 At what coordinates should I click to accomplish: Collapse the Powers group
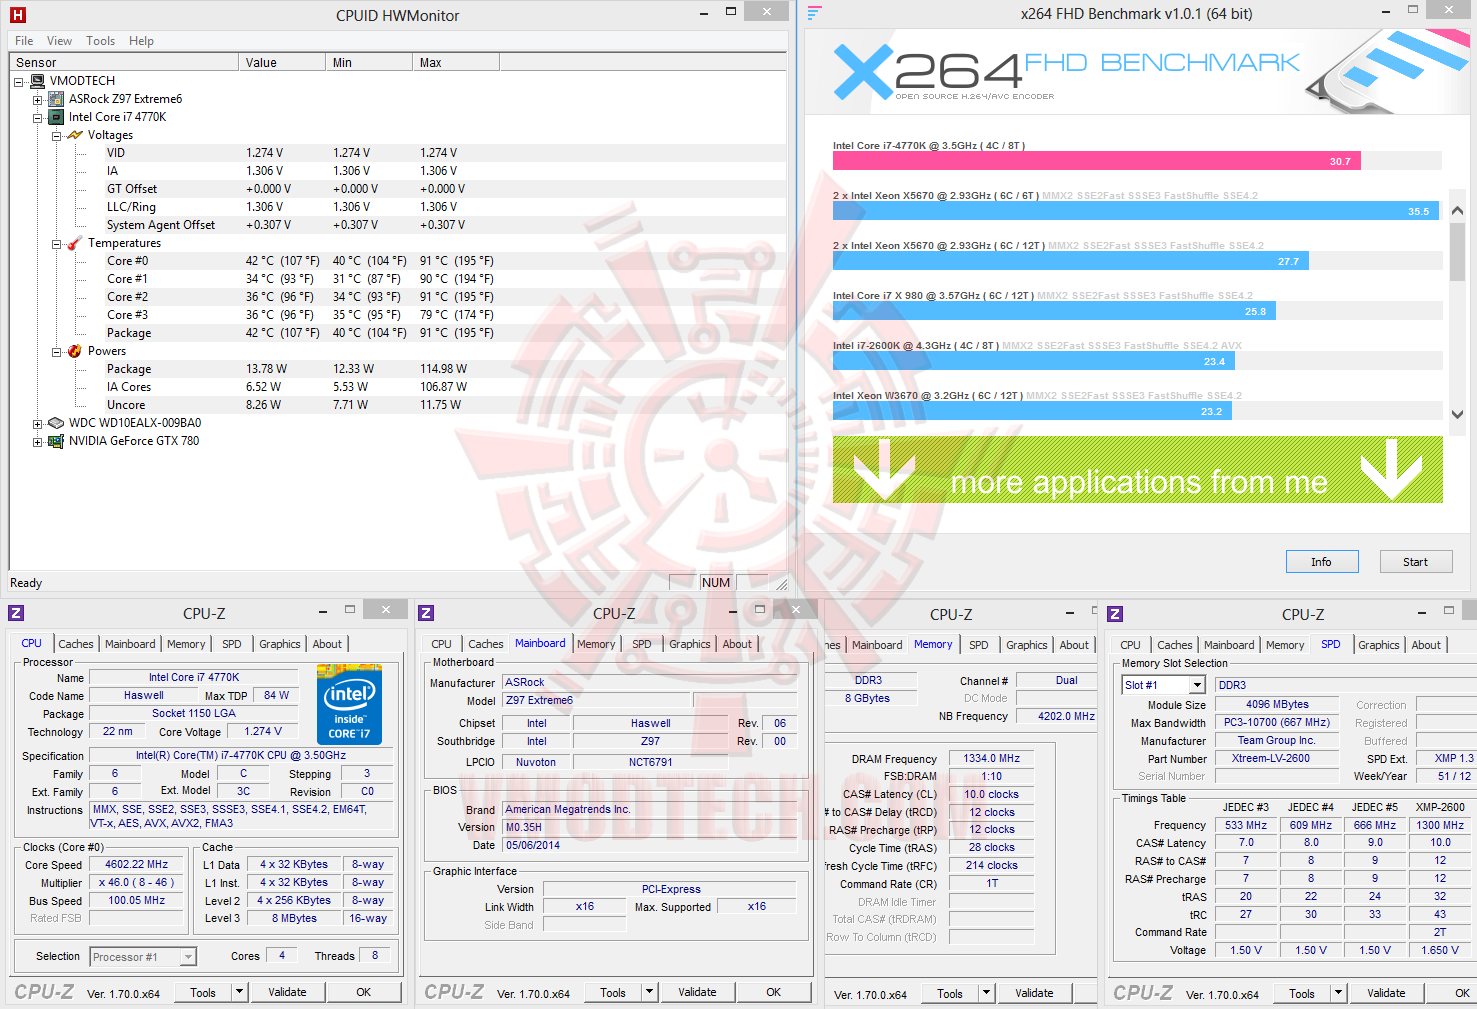[x=56, y=352]
